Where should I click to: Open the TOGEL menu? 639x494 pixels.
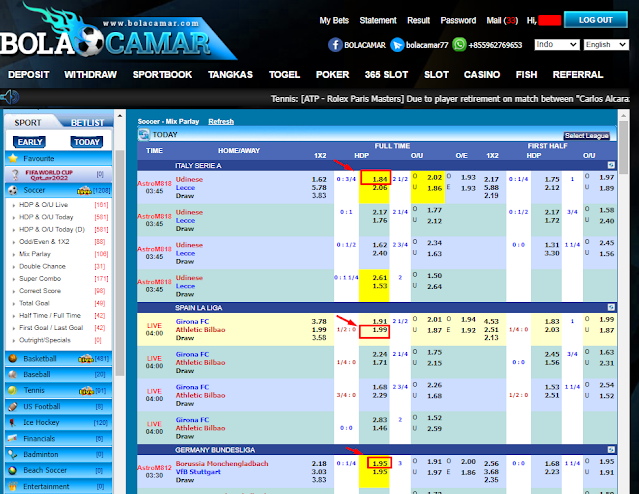click(x=284, y=75)
